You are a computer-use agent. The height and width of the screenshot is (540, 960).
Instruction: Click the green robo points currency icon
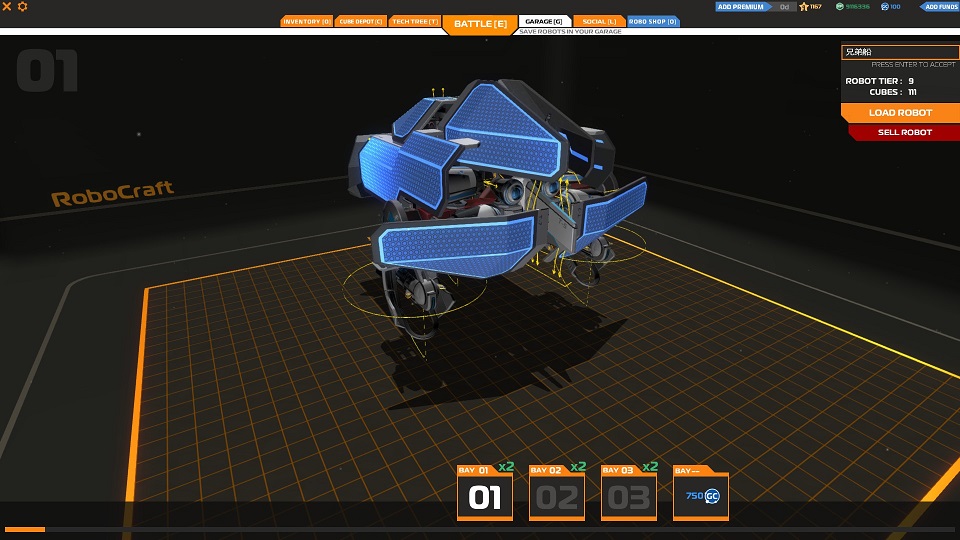(x=840, y=7)
